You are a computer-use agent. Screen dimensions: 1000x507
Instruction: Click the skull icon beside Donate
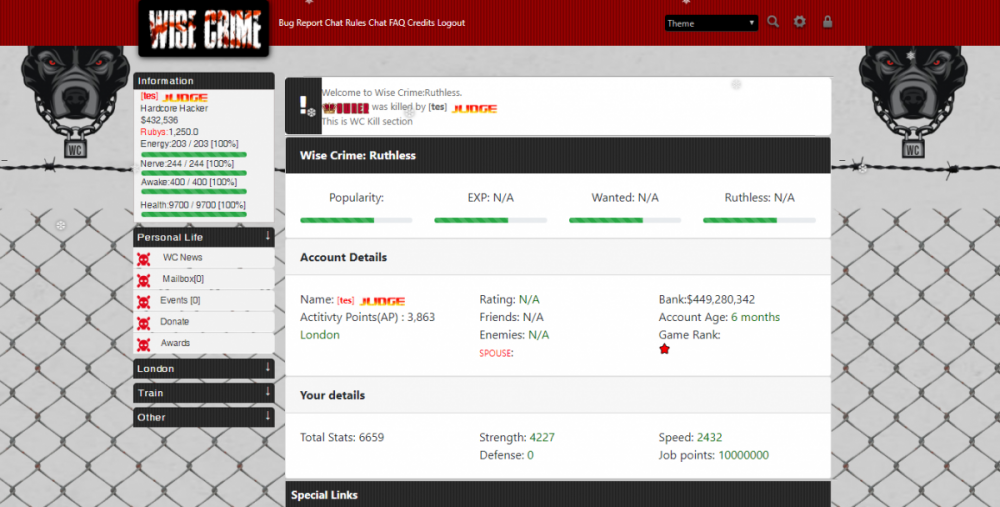point(144,322)
